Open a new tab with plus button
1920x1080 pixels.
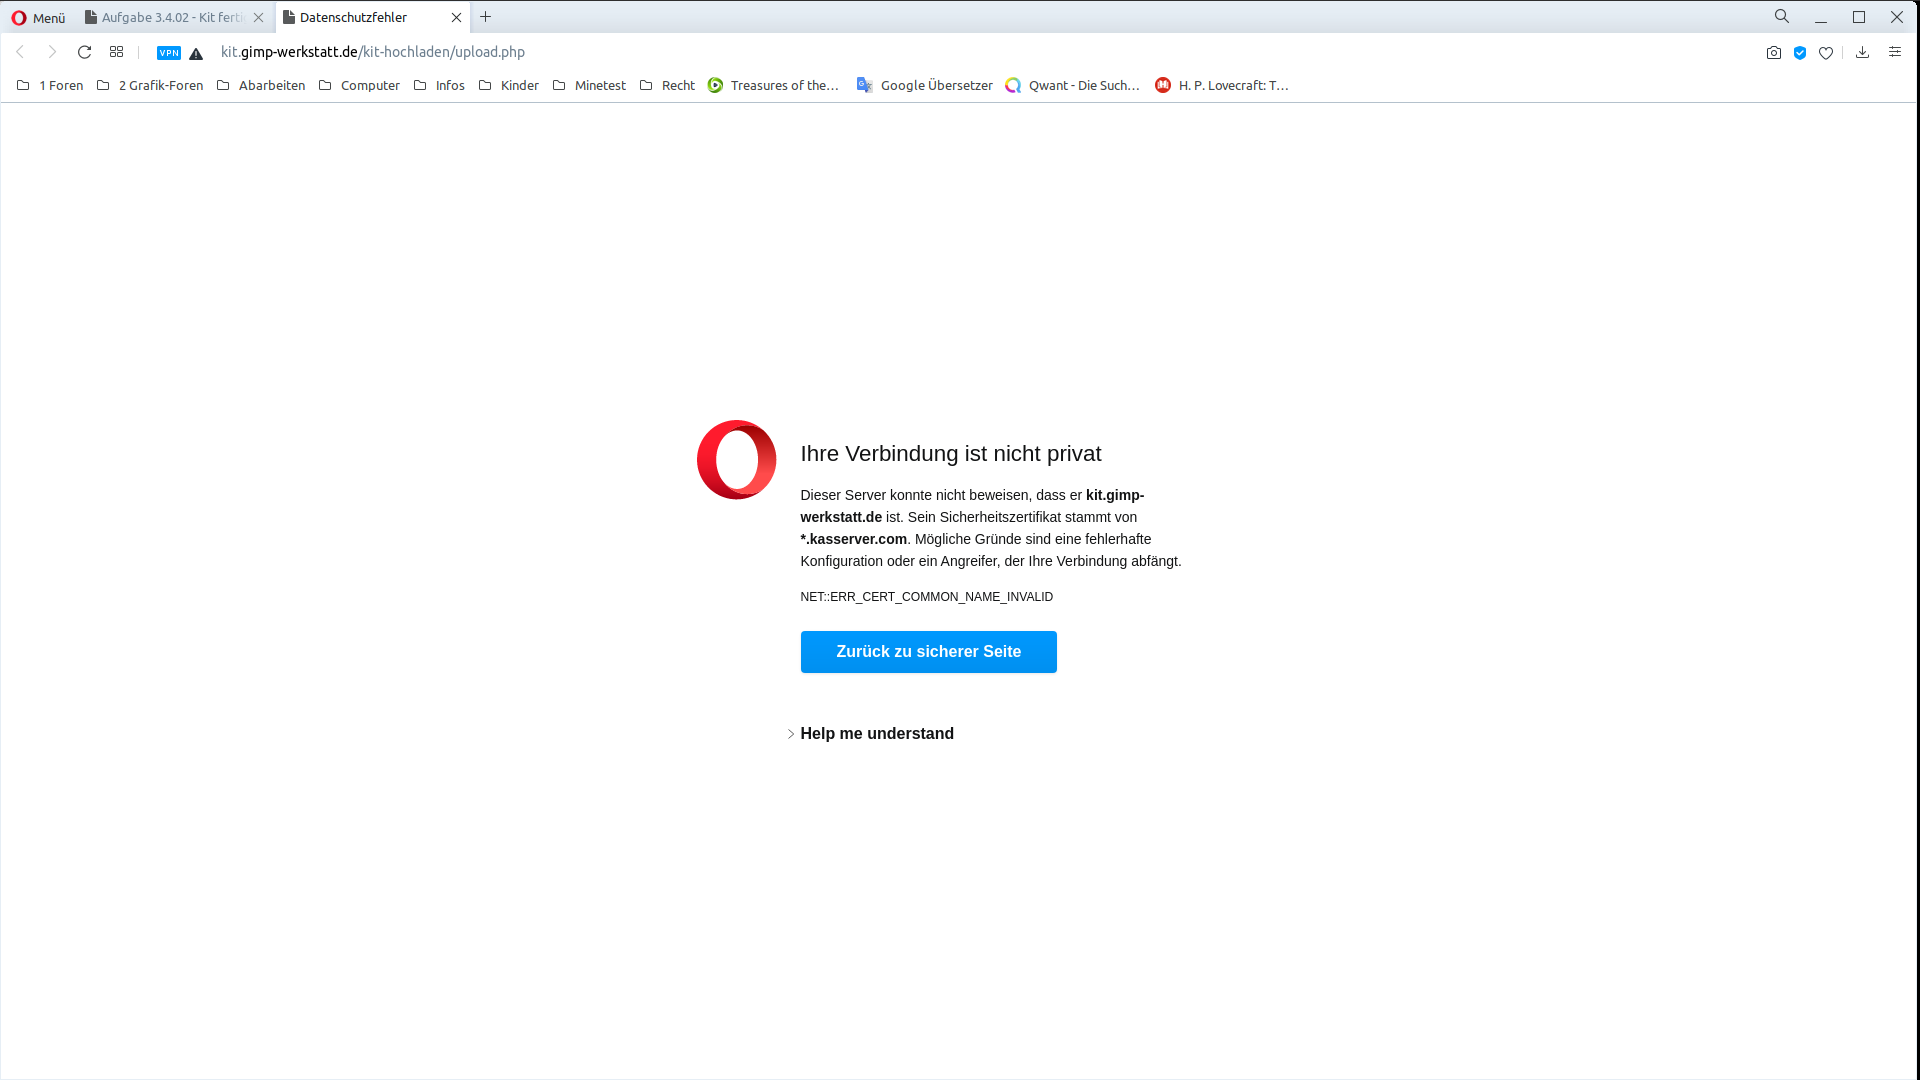[486, 17]
